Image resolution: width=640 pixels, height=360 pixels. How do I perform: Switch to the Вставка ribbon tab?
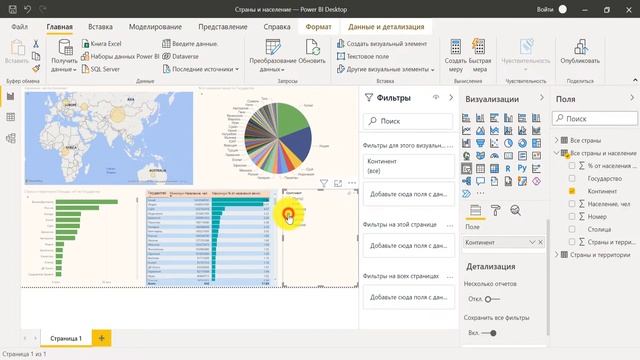[100, 27]
